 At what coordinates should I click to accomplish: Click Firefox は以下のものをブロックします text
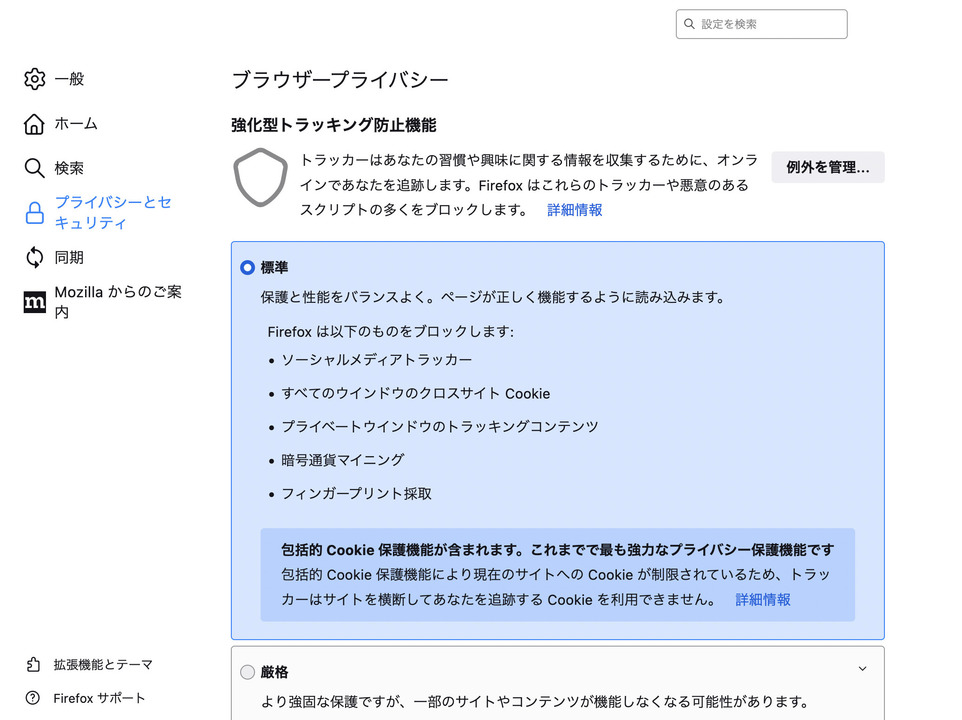tap(391, 332)
